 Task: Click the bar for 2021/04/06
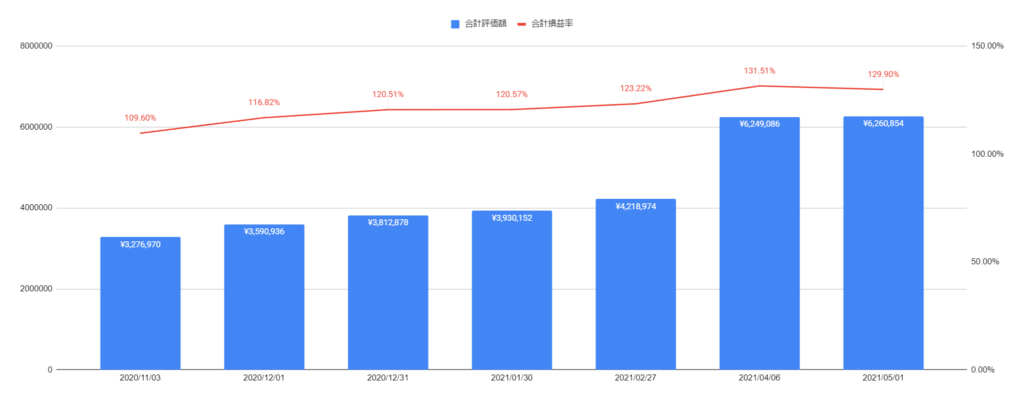(760, 243)
